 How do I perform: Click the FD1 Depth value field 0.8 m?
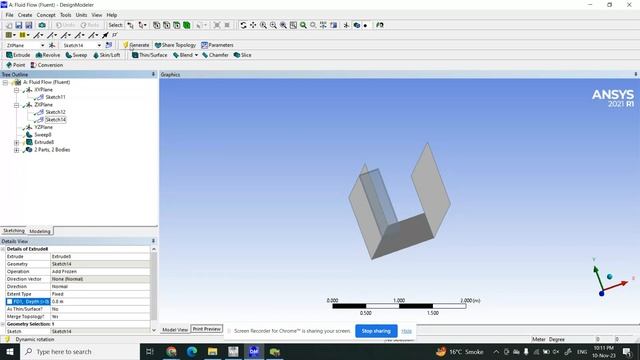pos(100,302)
